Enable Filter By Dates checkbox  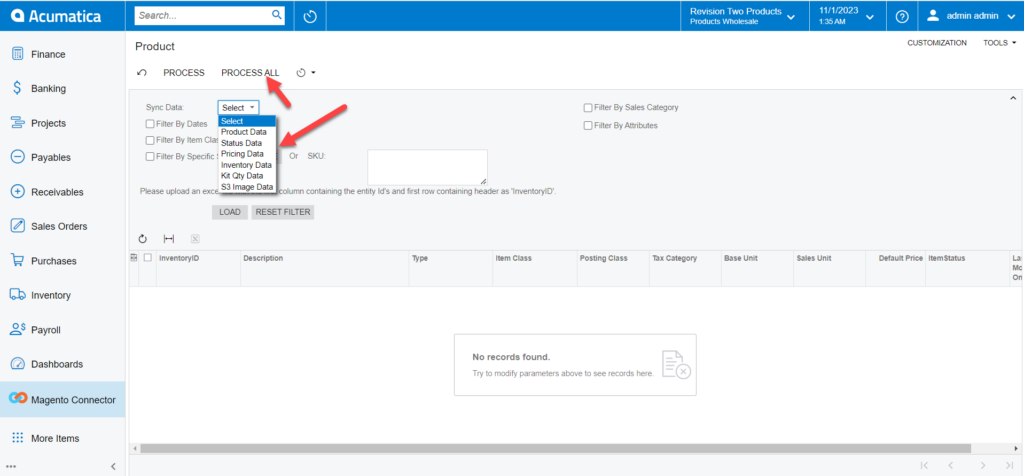(x=150, y=123)
